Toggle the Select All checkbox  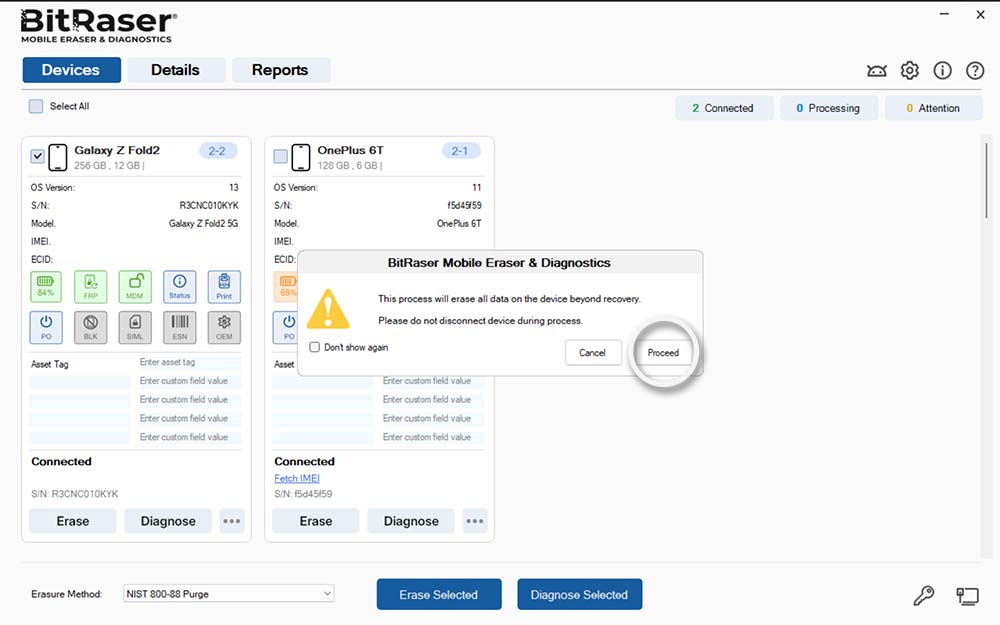pyautogui.click(x=36, y=107)
